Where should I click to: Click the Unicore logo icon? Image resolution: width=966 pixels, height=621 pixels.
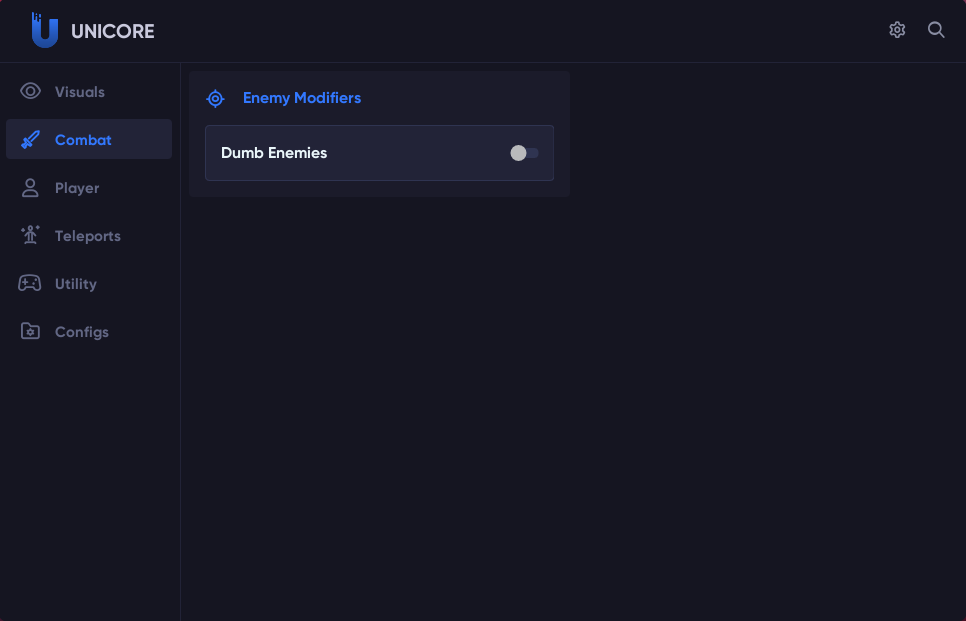(x=44, y=30)
